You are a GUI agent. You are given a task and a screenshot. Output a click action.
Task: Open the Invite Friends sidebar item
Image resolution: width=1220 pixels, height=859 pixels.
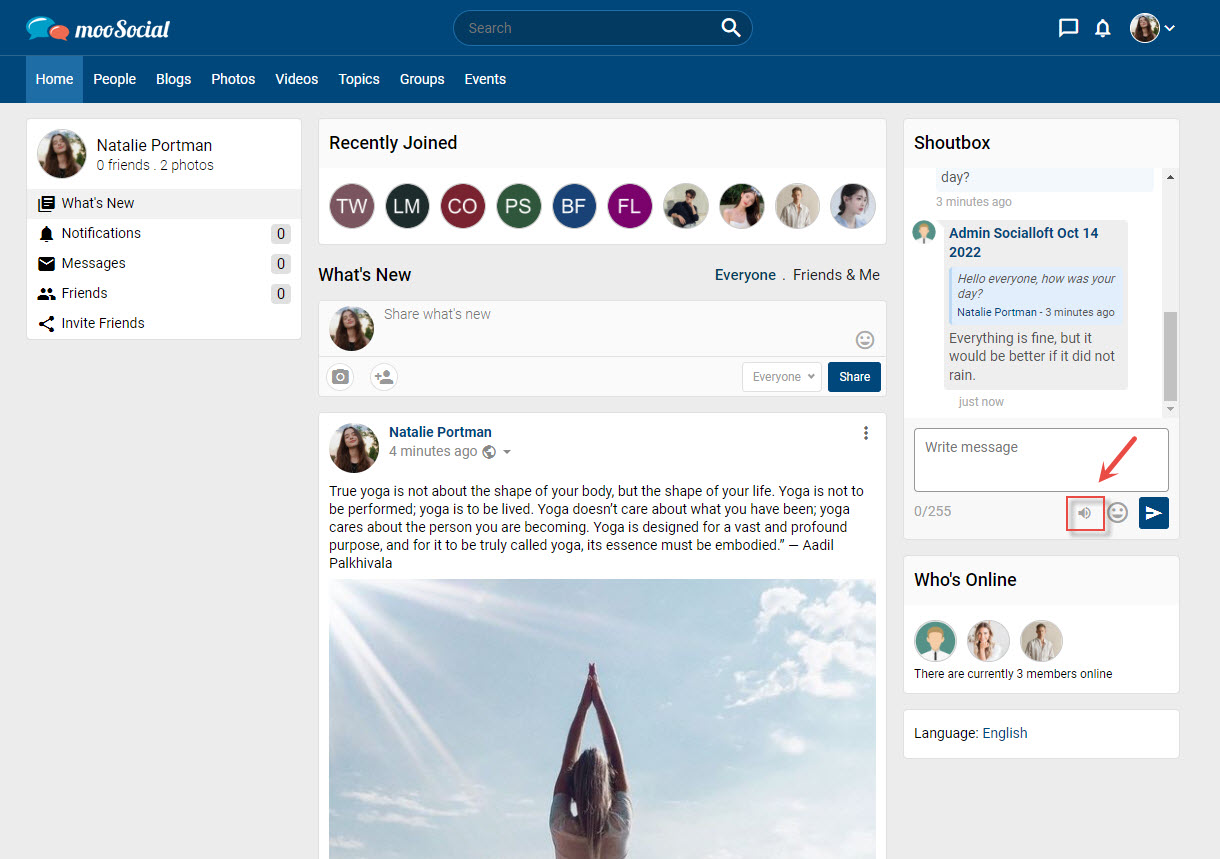[164, 324]
